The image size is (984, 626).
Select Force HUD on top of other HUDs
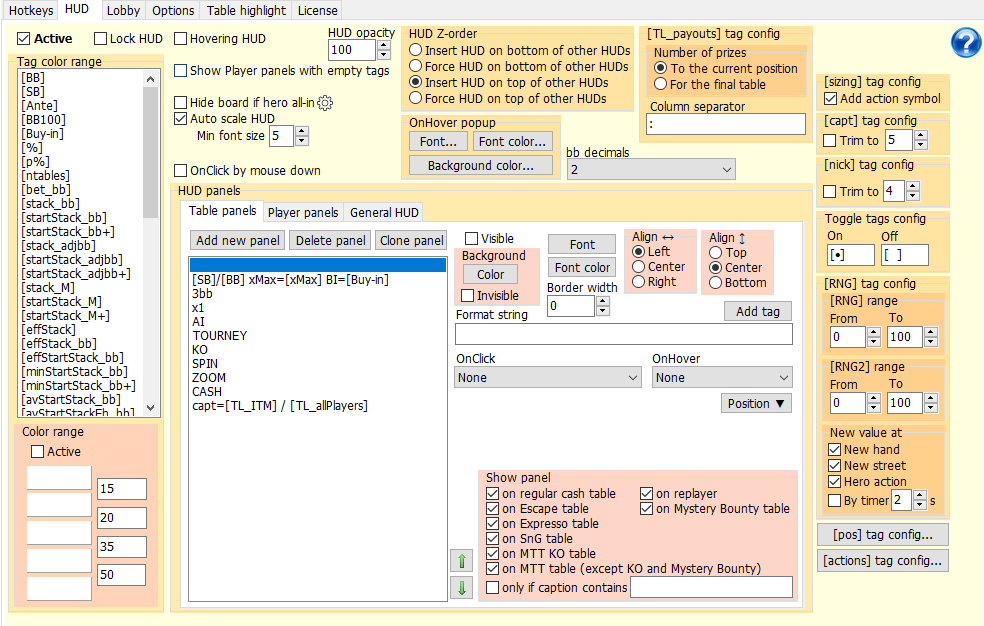point(416,99)
